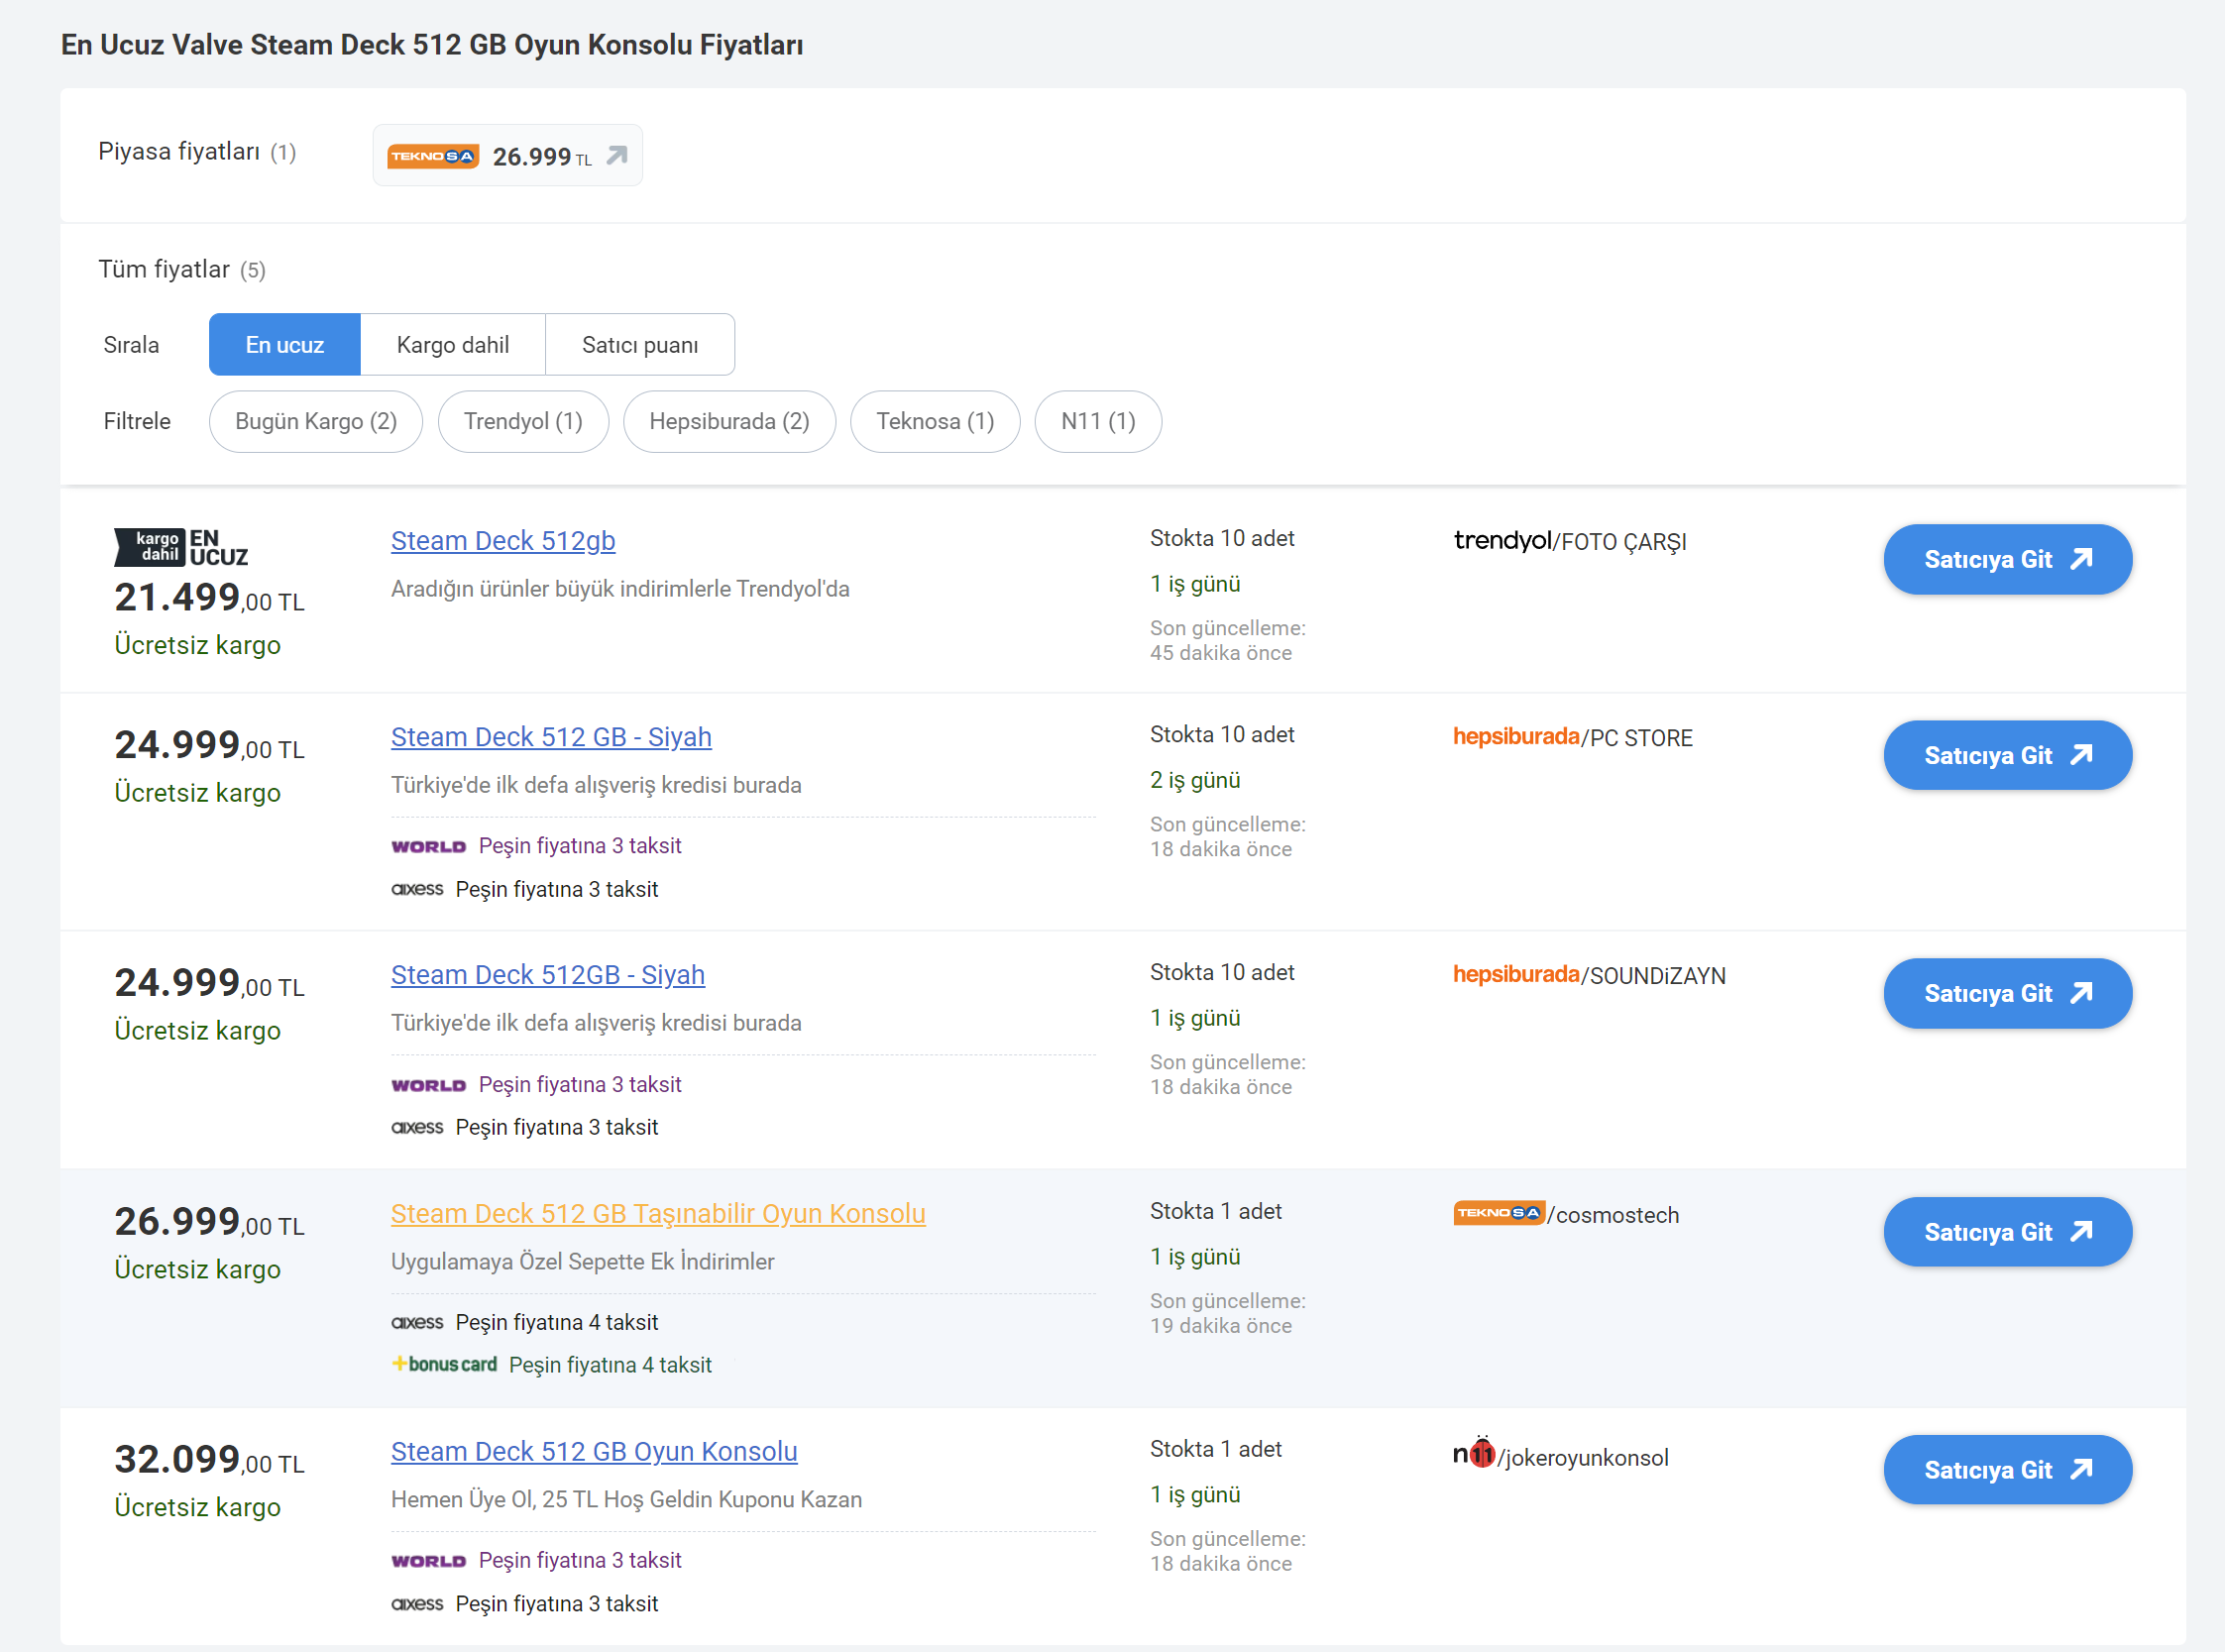
Task: Click the 'Piyasa fiyatları (1)' label
Action: click(x=197, y=152)
